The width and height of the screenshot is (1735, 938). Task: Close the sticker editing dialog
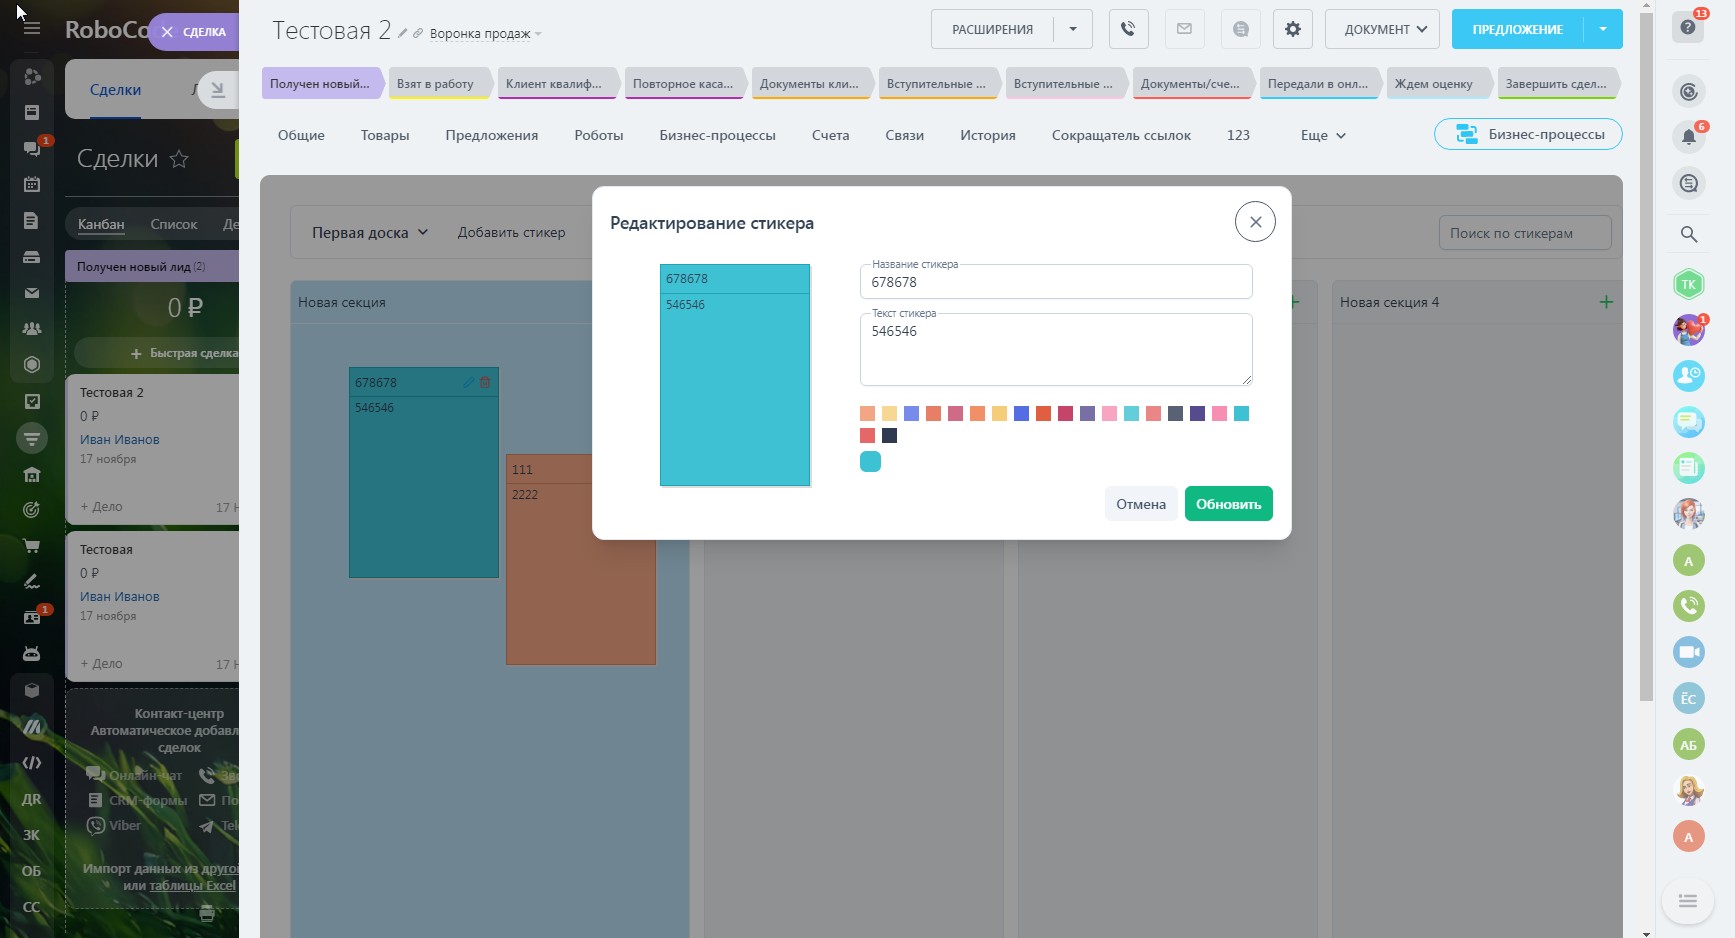(1255, 222)
